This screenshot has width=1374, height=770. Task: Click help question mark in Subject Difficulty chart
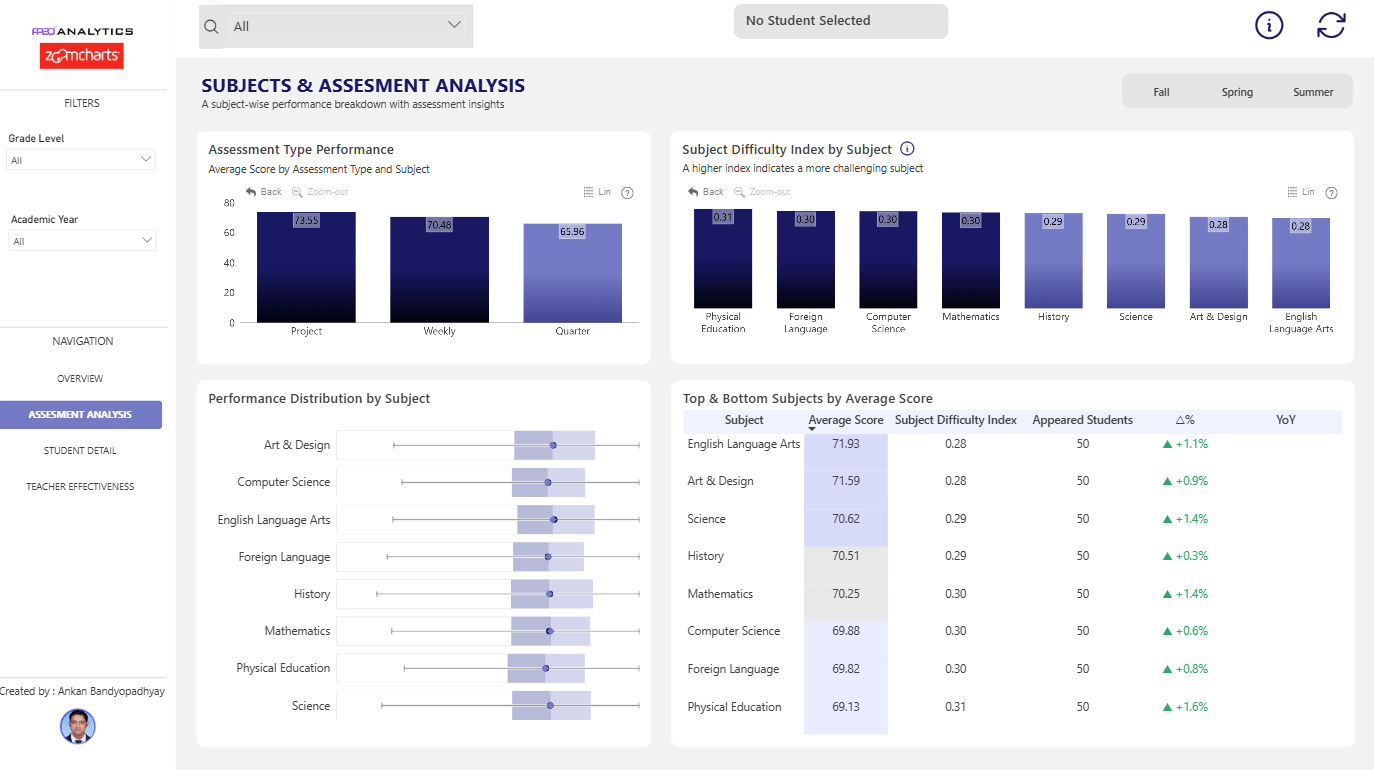tap(1331, 193)
